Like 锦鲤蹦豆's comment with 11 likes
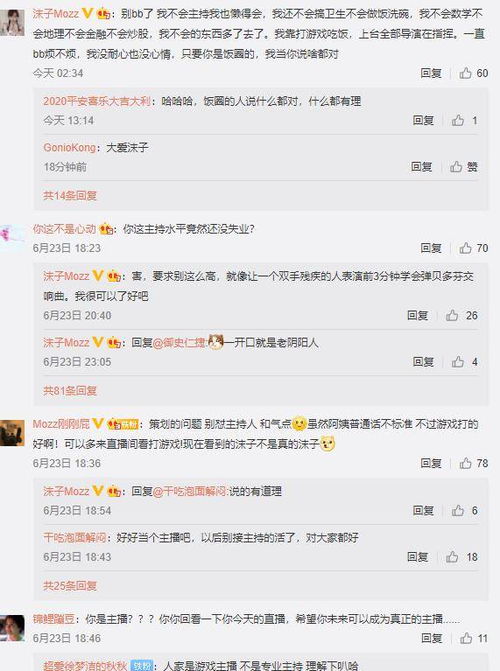500x671 pixels. 473,638
